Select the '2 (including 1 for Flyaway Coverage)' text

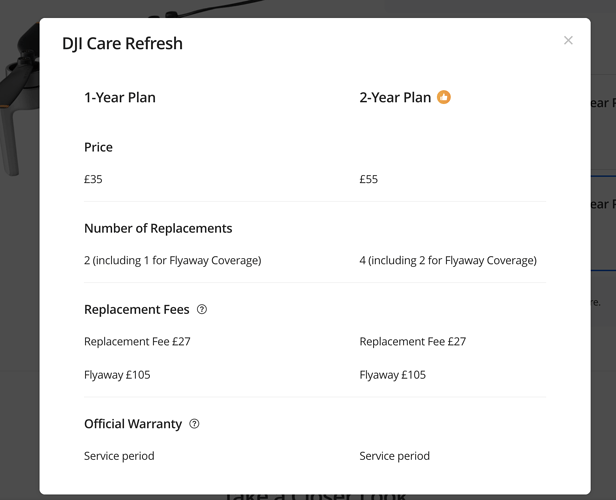(172, 260)
